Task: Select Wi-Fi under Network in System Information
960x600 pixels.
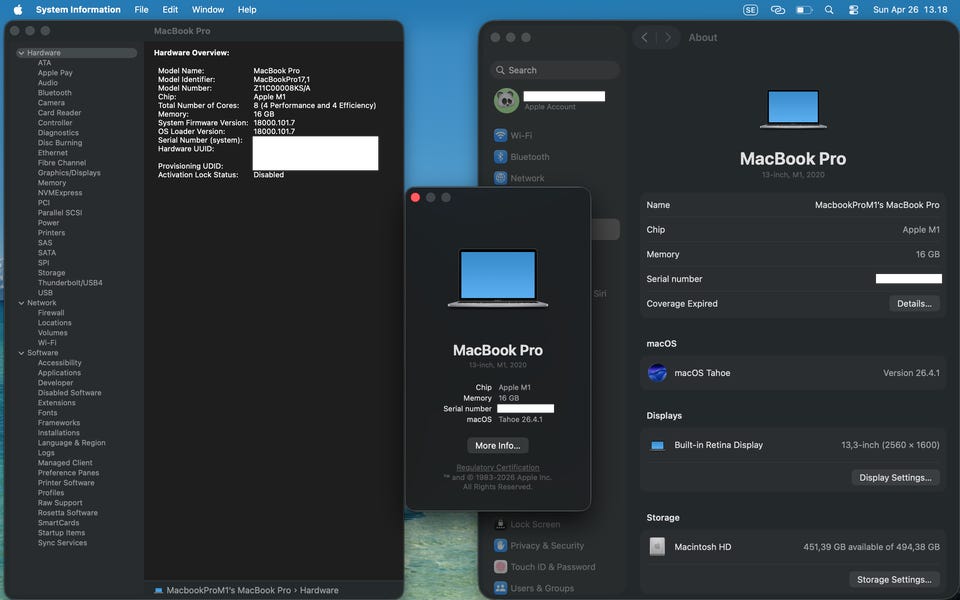Action: point(47,343)
